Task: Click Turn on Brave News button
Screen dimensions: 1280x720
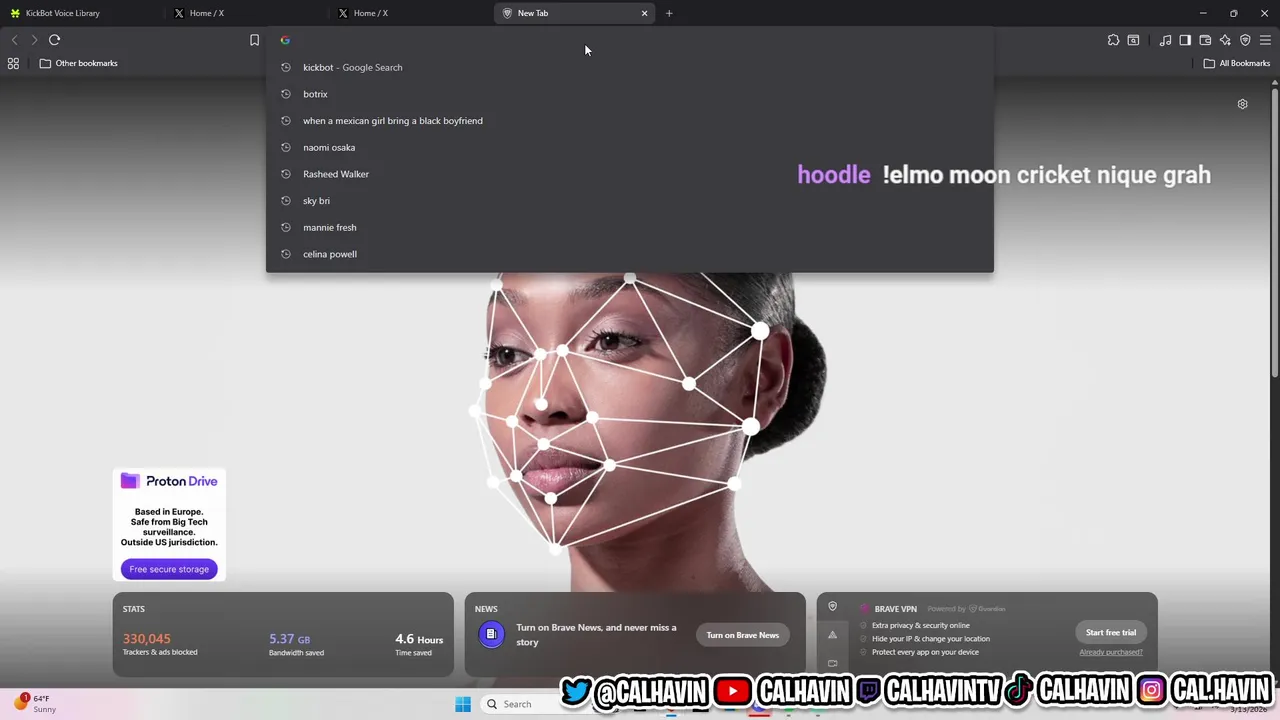Action: [743, 635]
